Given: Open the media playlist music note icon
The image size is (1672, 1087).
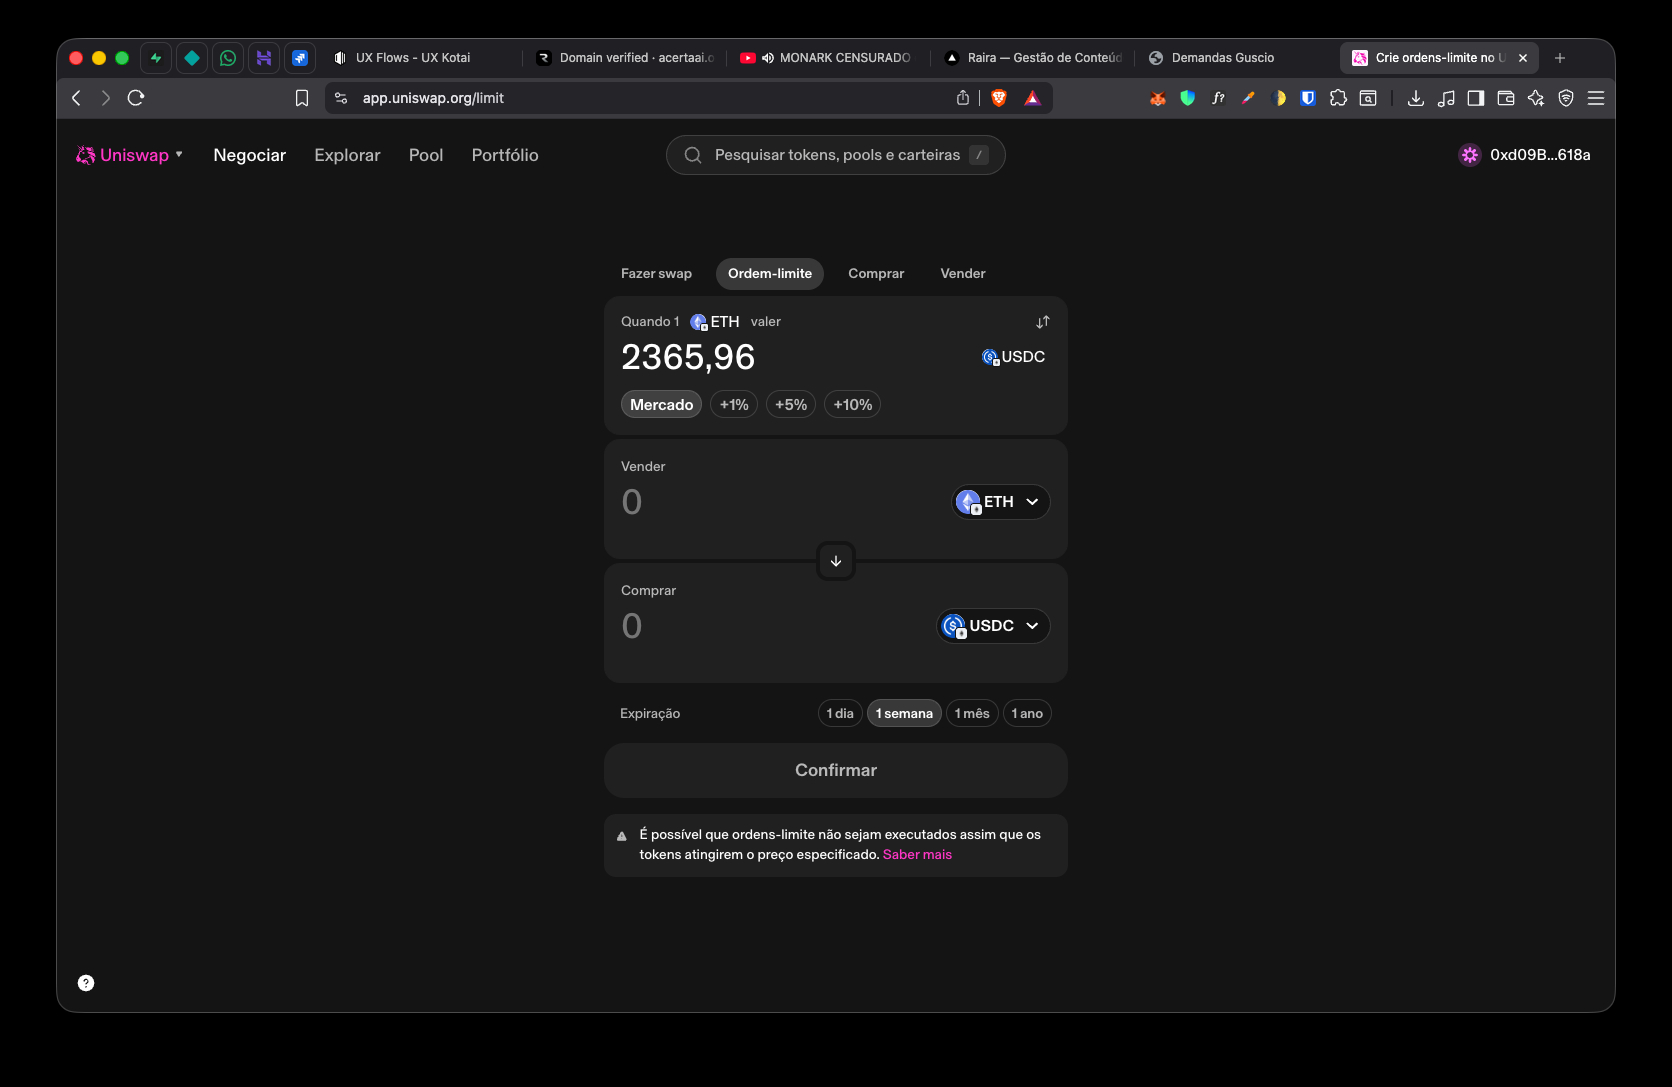Looking at the screenshot, I should [1446, 98].
